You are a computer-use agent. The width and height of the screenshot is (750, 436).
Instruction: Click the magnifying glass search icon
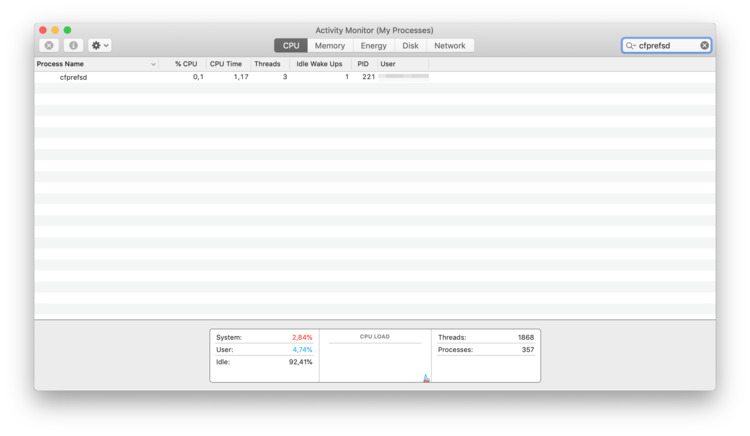630,46
